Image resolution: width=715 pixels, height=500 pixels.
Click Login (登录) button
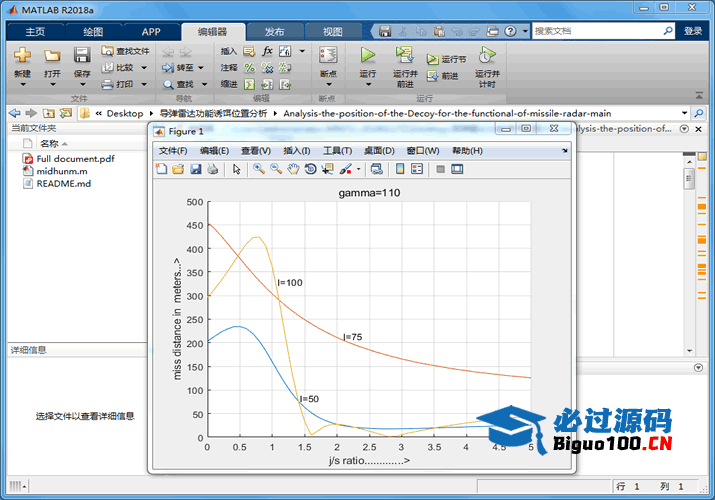[x=693, y=31]
